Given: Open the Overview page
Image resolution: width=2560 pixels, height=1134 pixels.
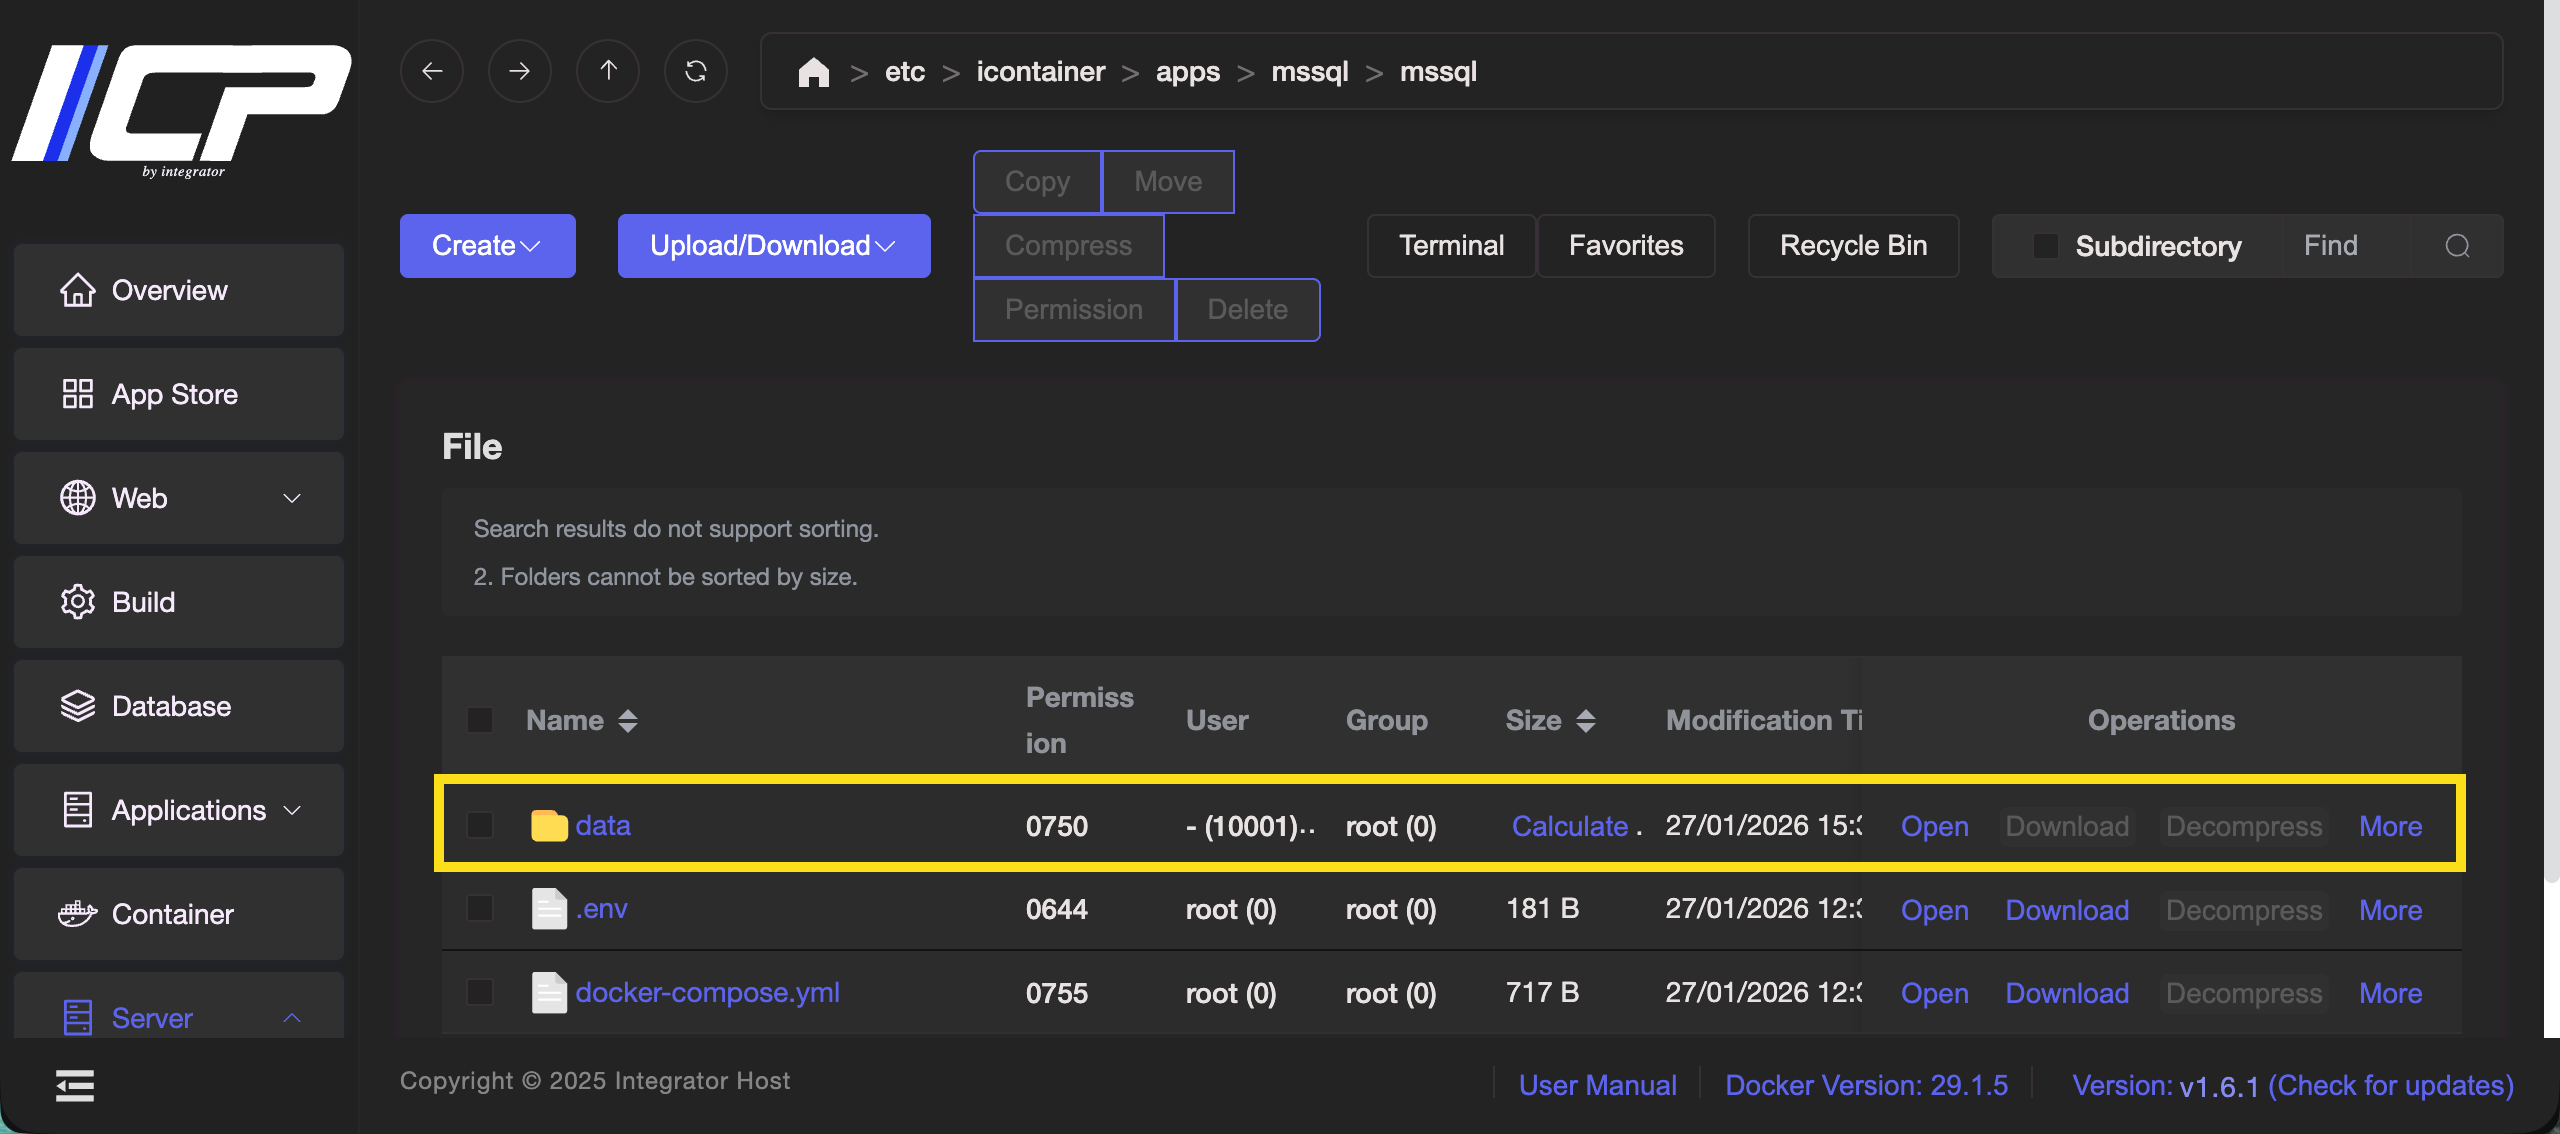Looking at the screenshot, I should click(x=179, y=290).
